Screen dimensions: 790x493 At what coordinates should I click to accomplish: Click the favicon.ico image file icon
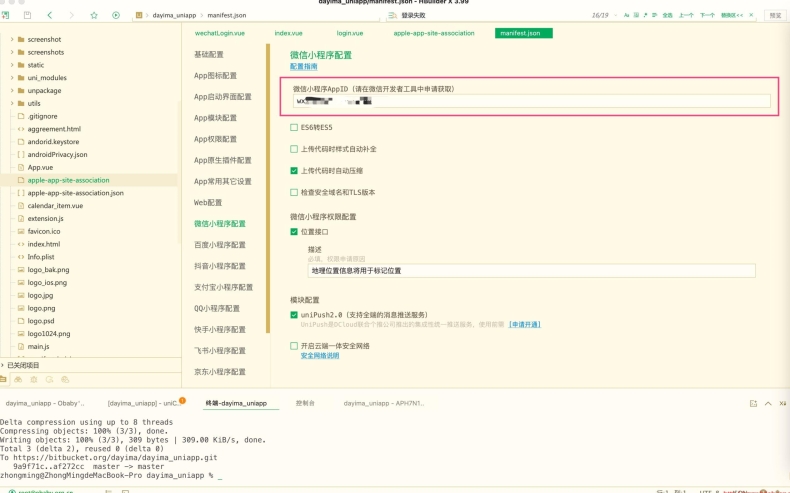(x=20, y=231)
